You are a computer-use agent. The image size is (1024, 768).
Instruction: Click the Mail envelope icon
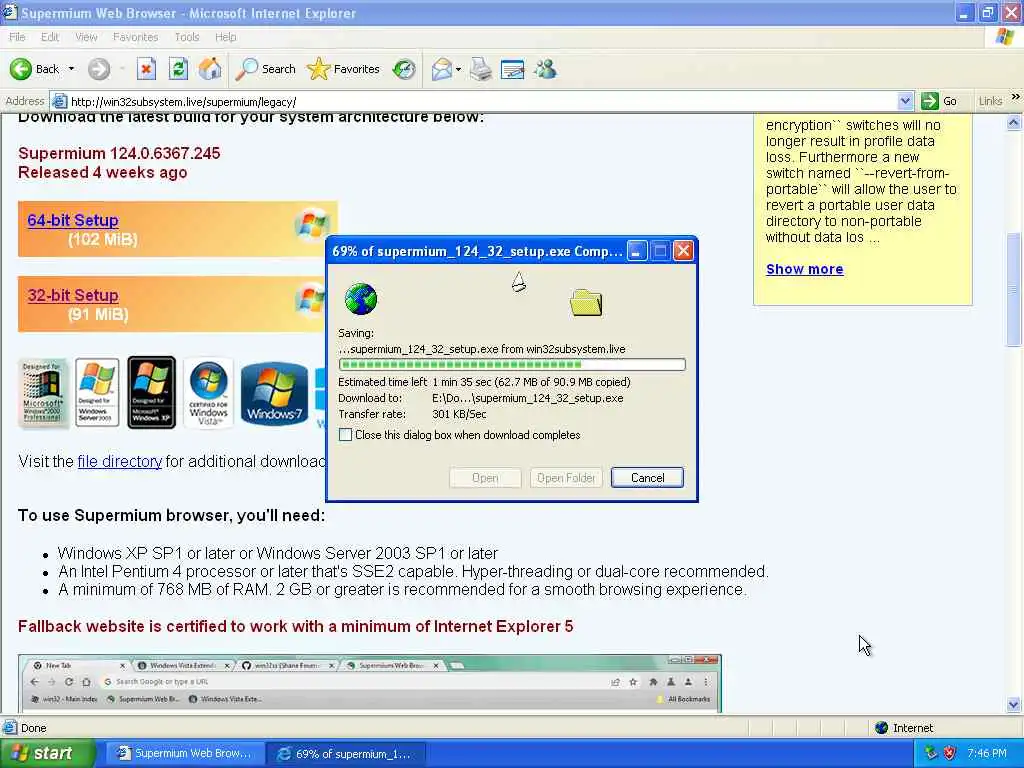pyautogui.click(x=442, y=69)
